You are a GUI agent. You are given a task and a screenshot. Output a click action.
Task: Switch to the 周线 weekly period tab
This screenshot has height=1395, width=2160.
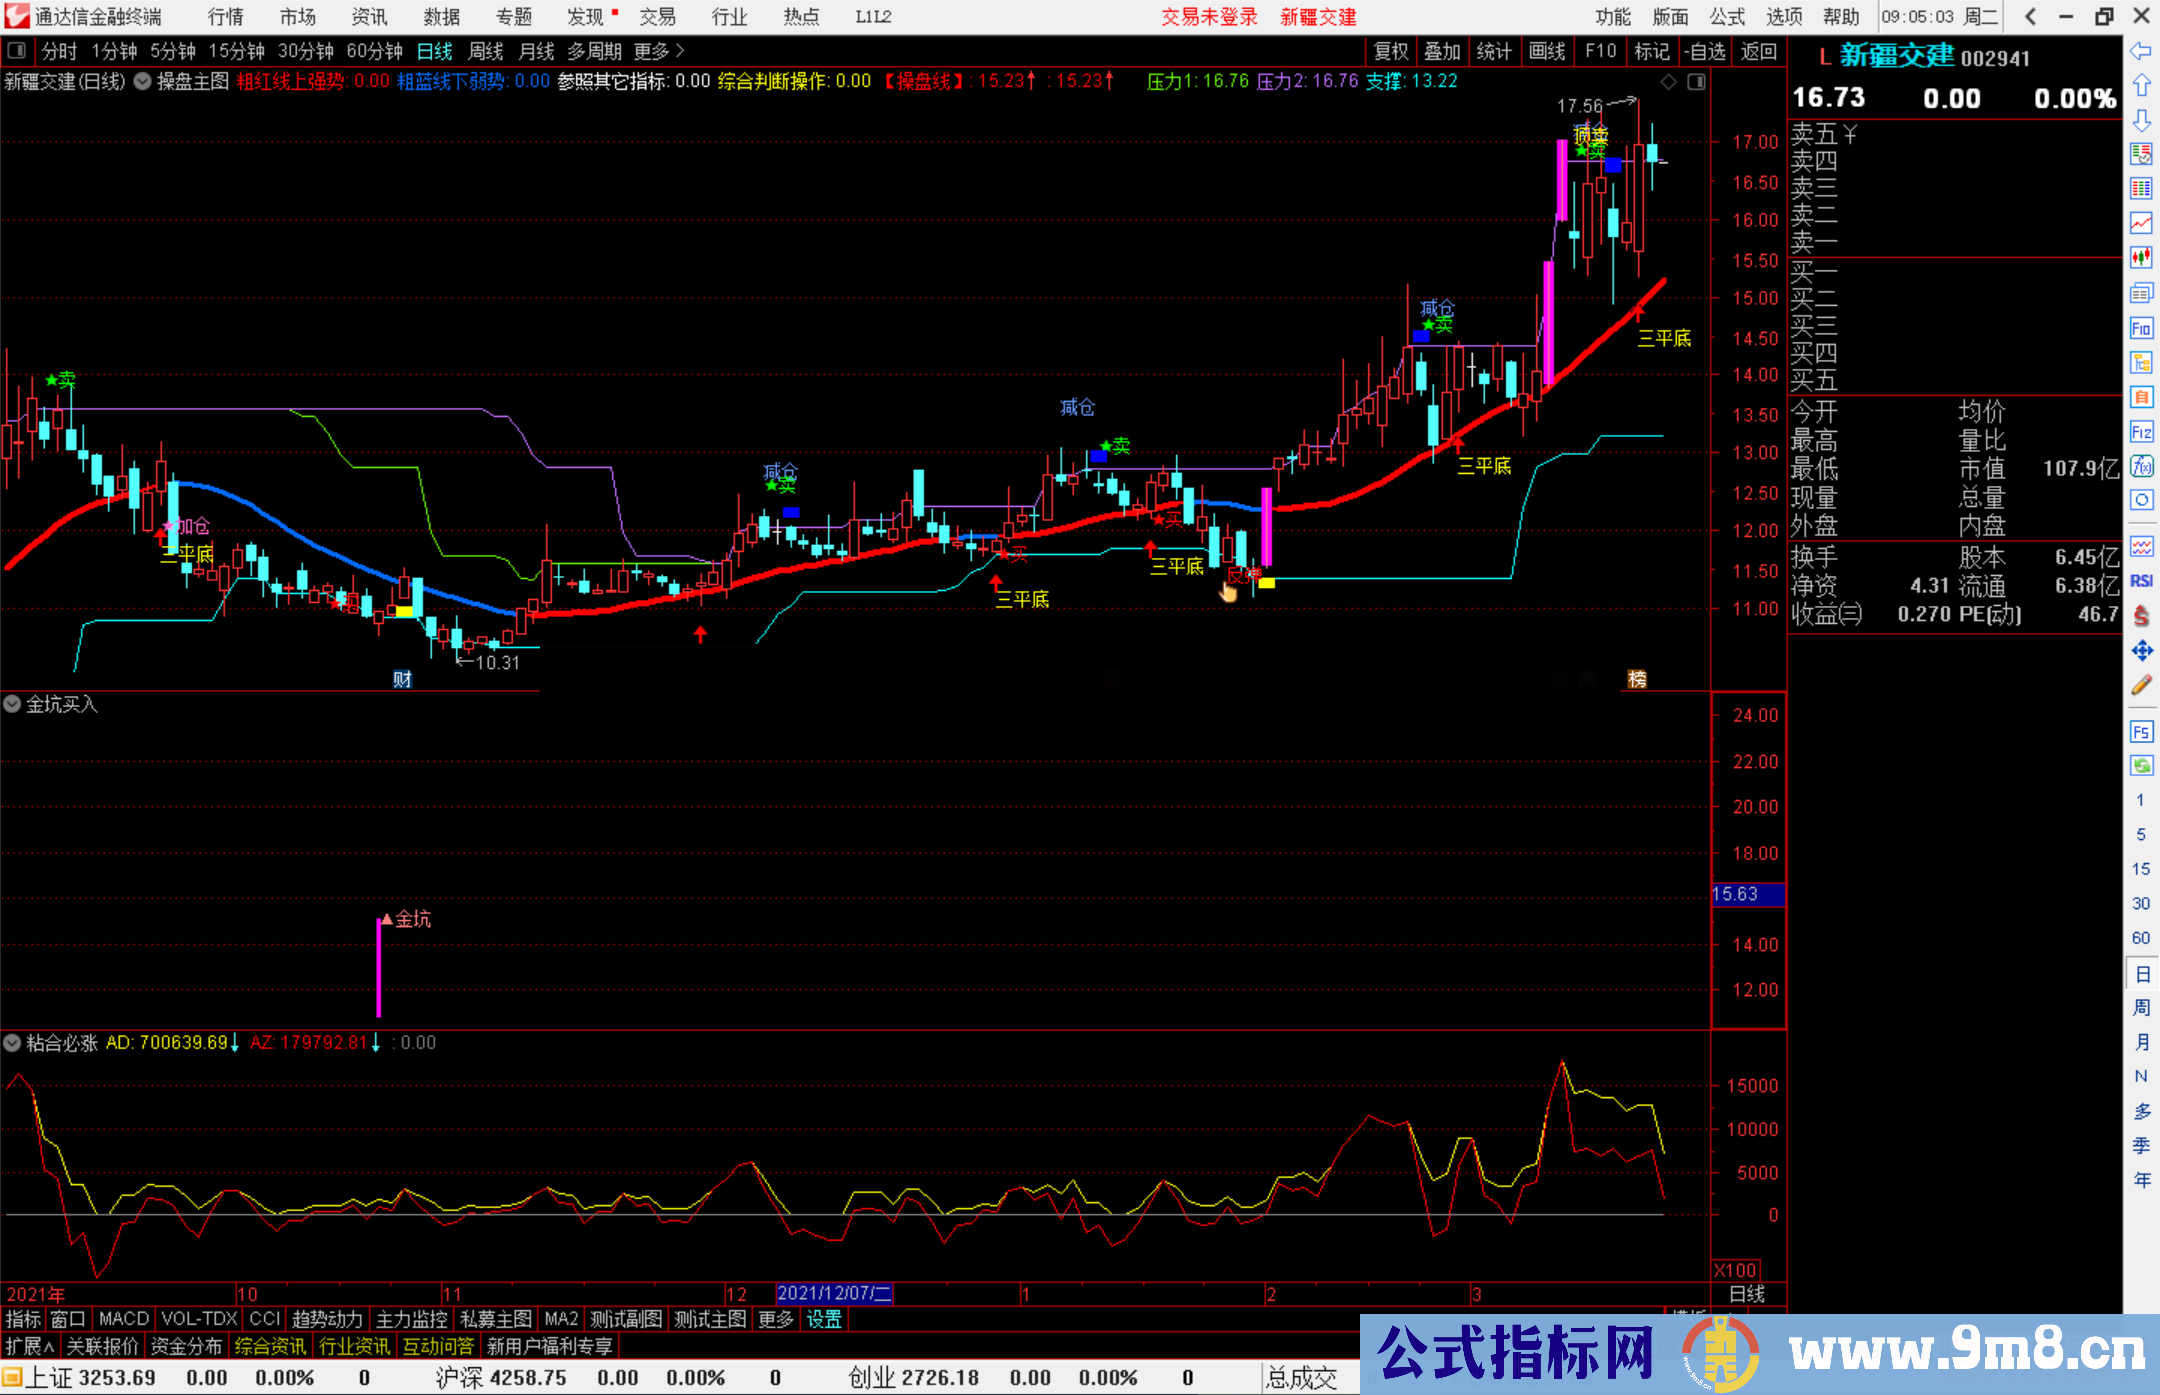485,51
